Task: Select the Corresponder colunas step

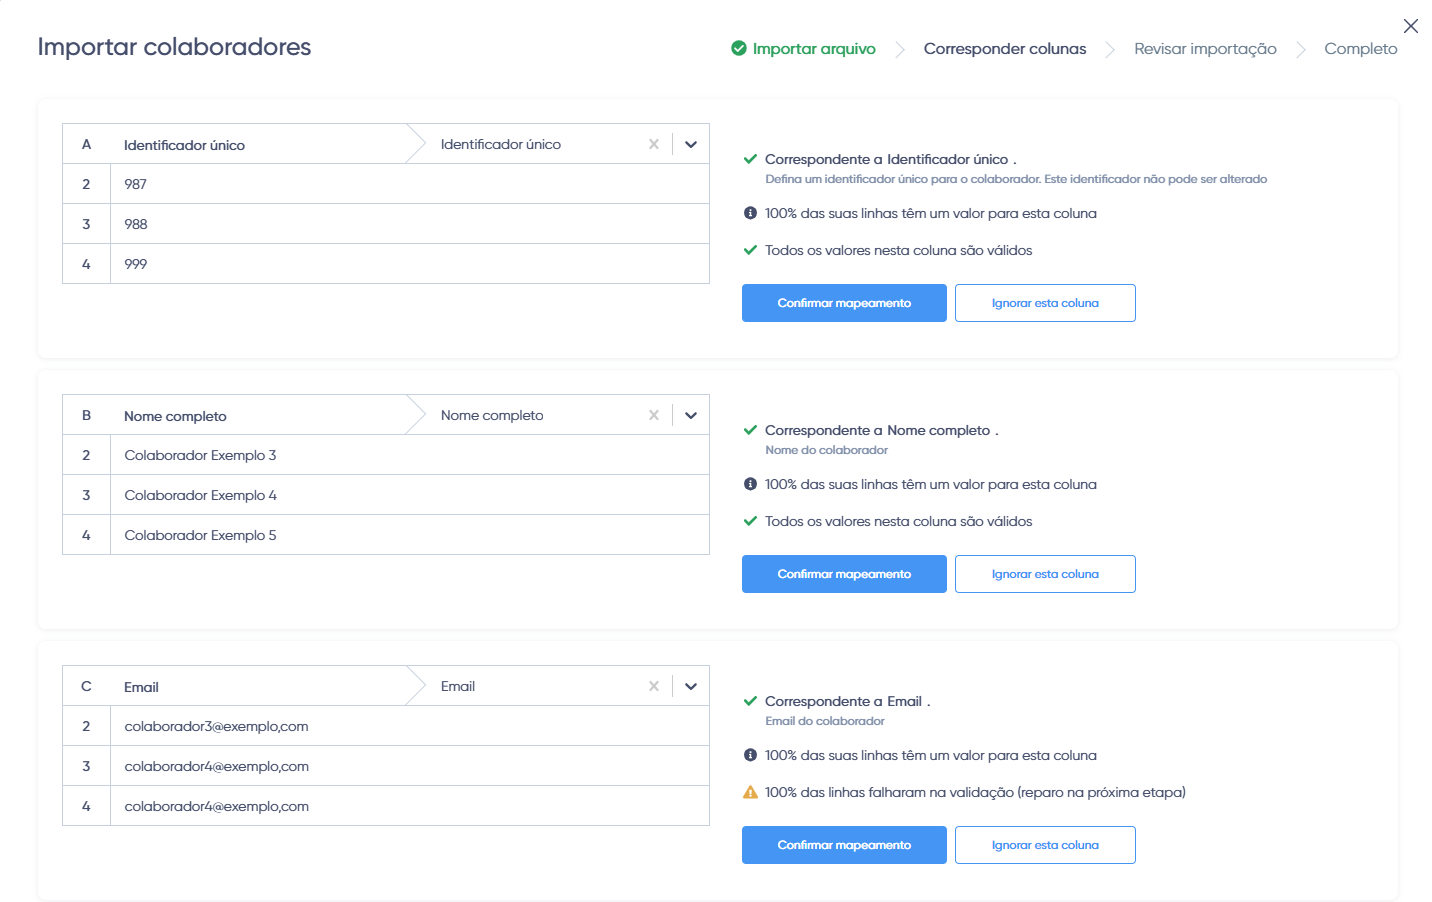Action: 1005,48
